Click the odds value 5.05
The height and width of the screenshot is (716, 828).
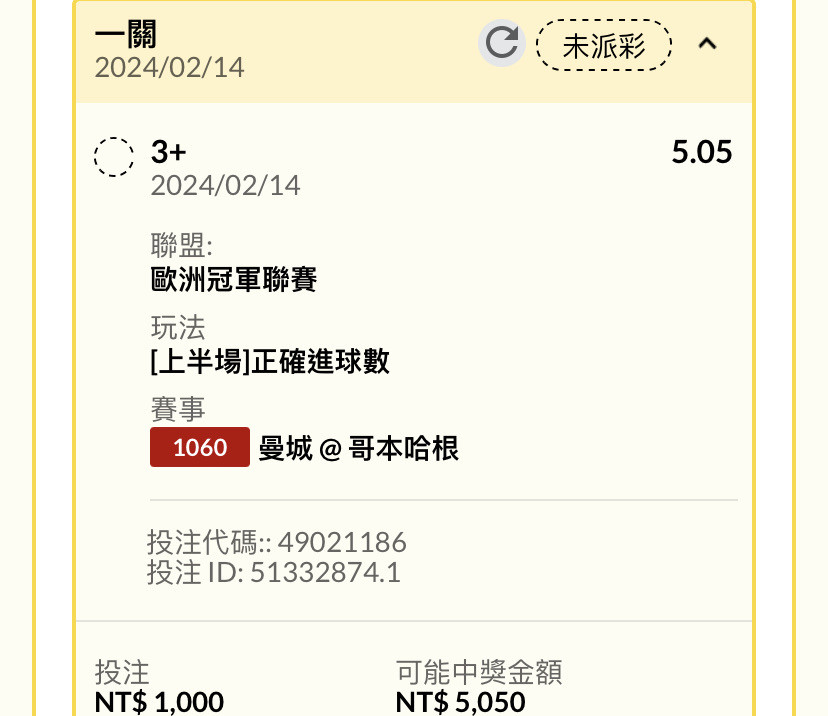(702, 152)
